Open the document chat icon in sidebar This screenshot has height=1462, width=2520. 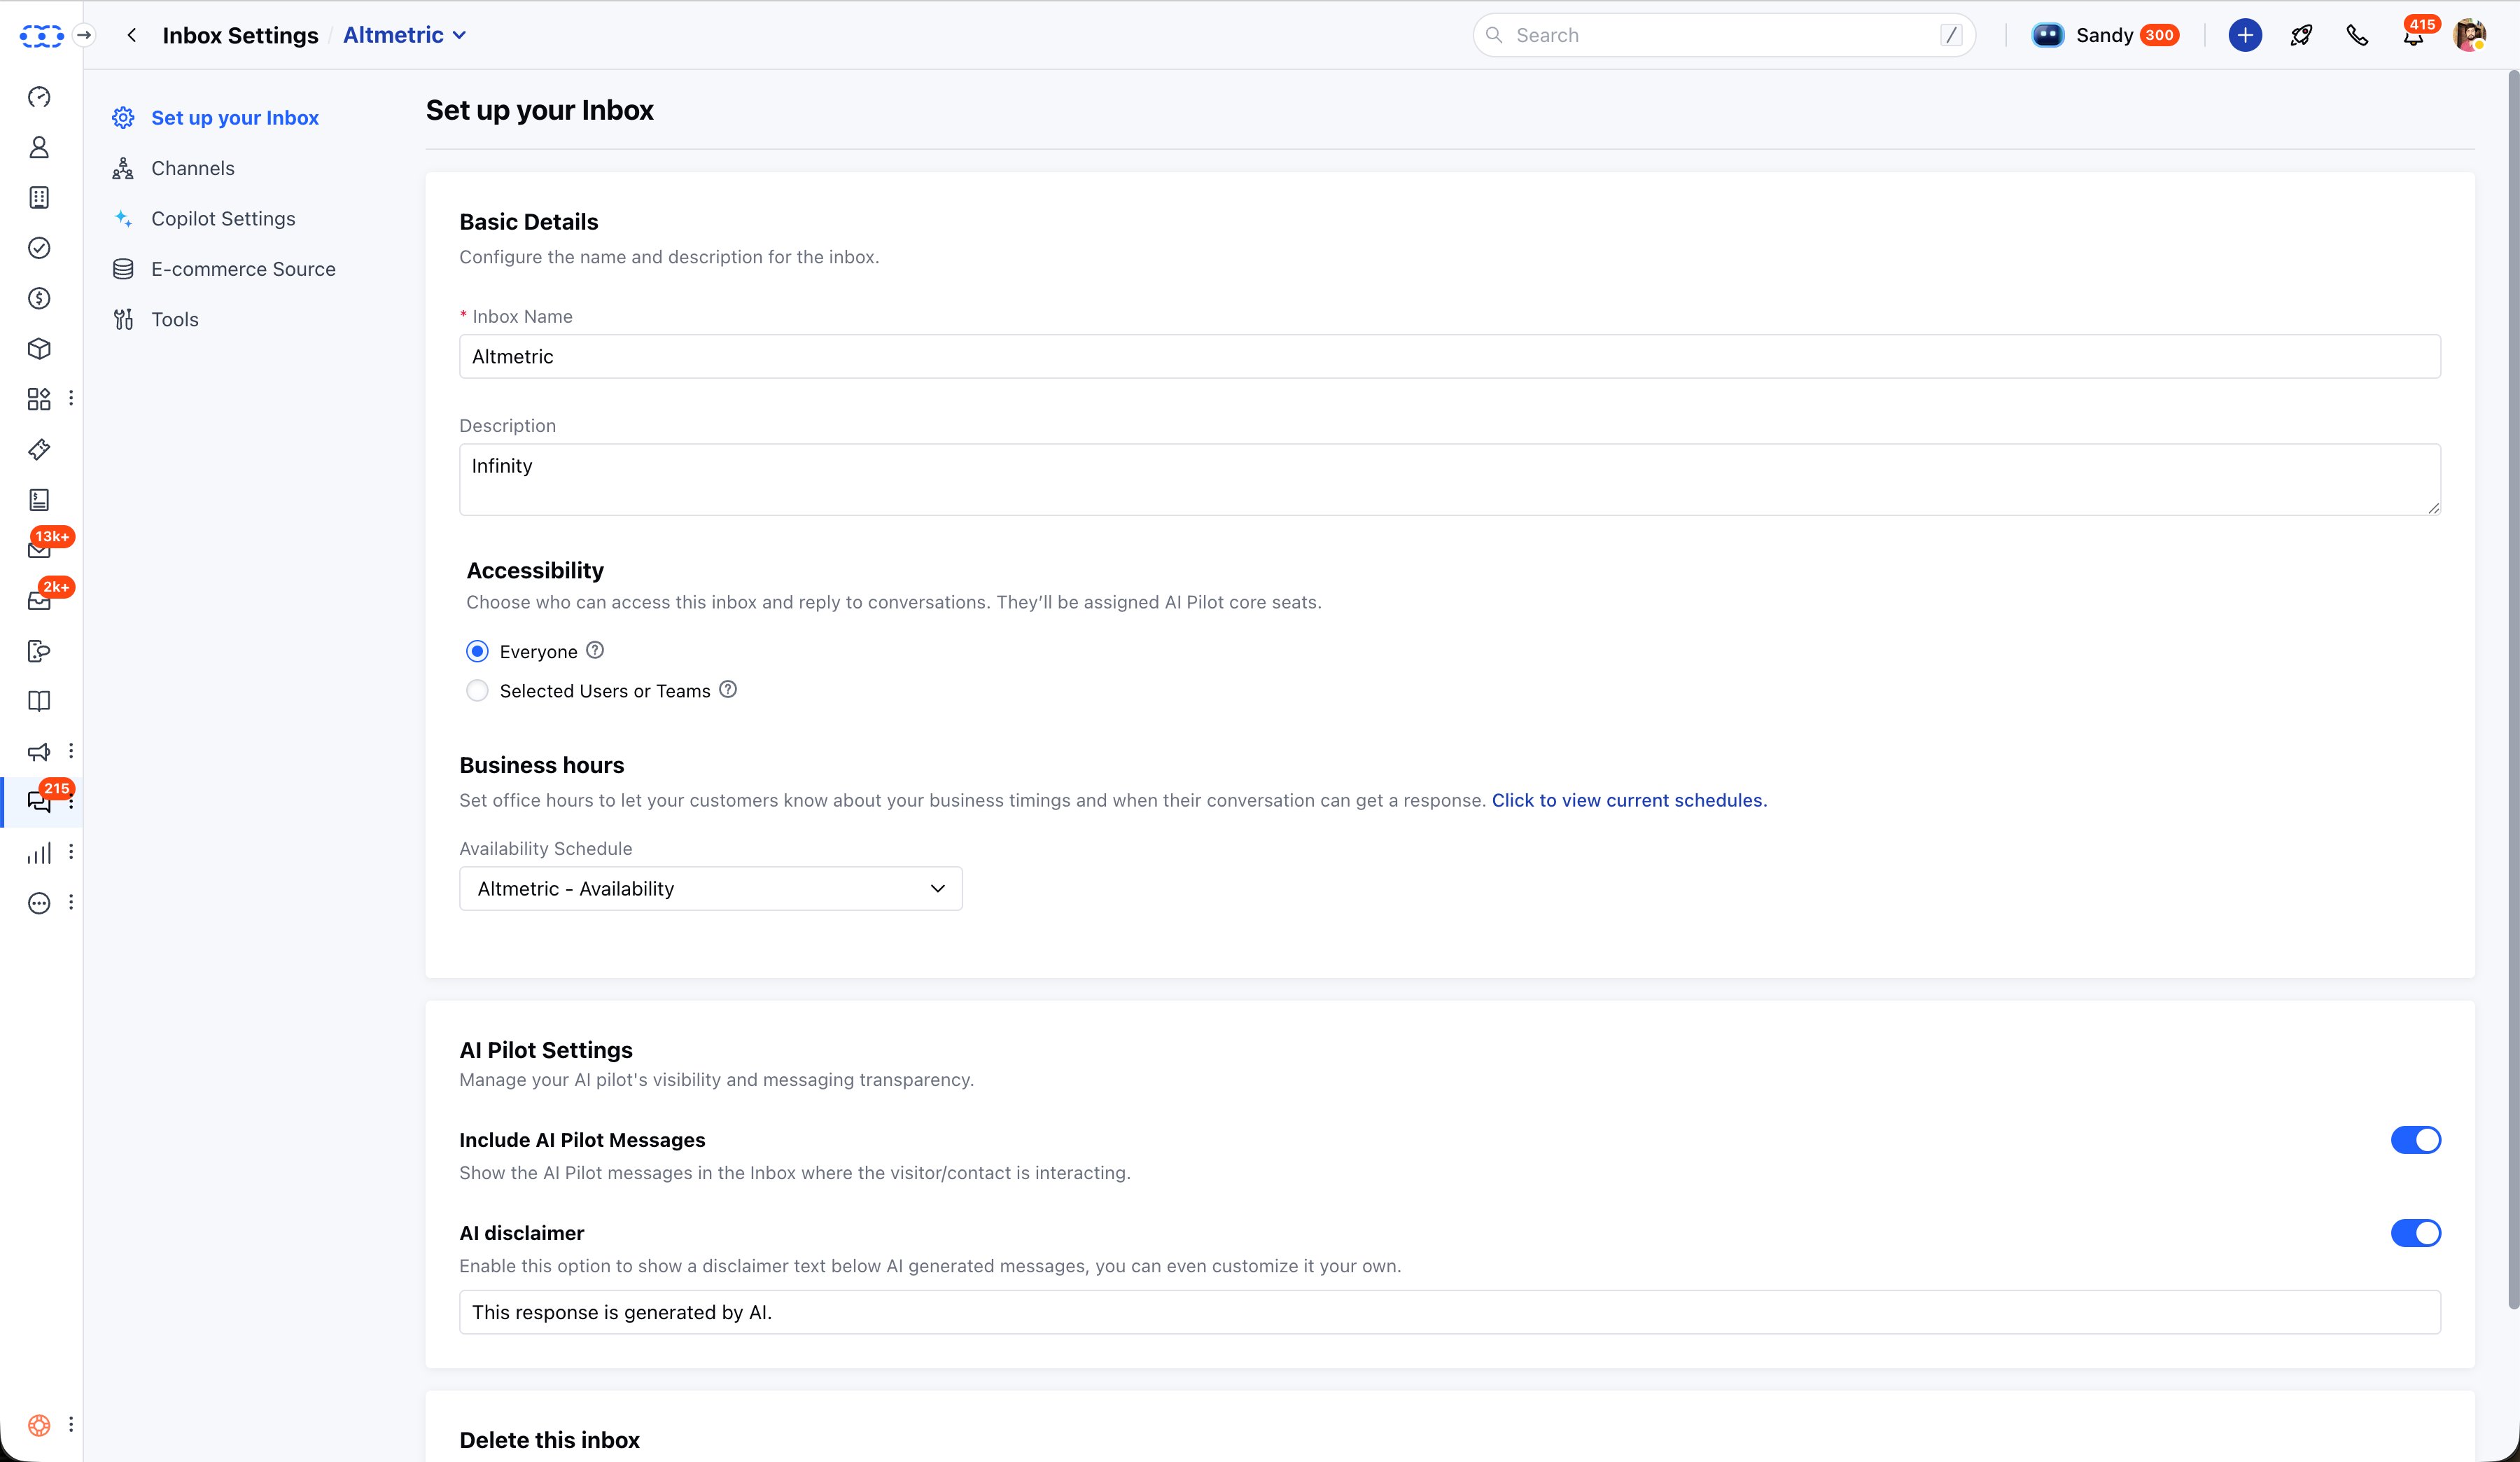point(39,651)
